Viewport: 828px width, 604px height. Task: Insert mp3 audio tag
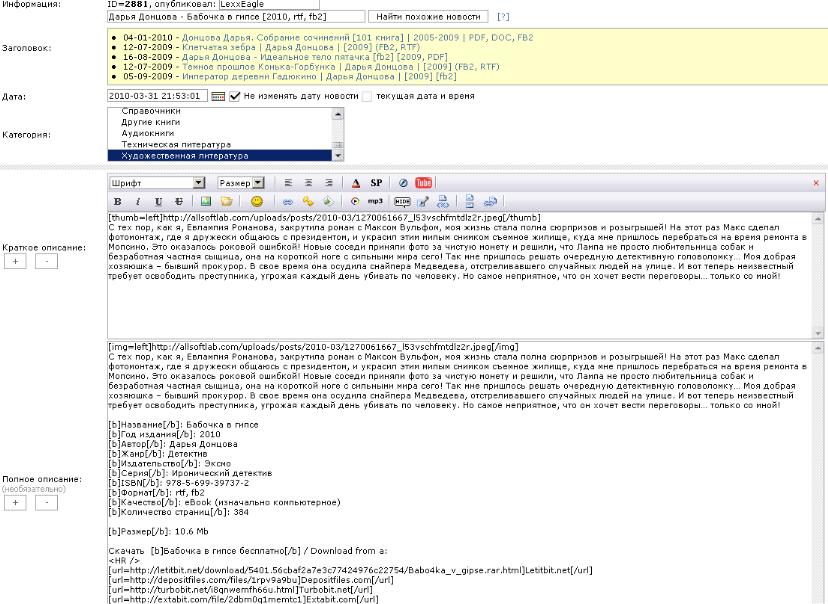pyautogui.click(x=375, y=201)
